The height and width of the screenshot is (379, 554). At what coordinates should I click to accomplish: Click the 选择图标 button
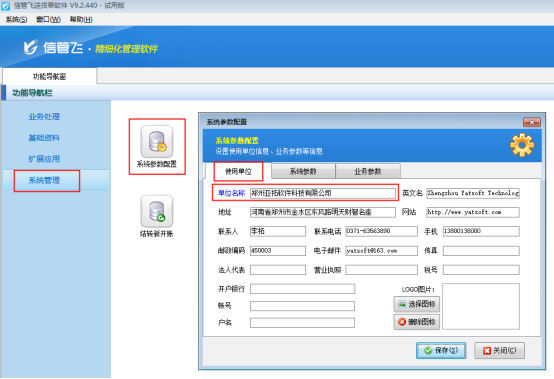pos(417,304)
